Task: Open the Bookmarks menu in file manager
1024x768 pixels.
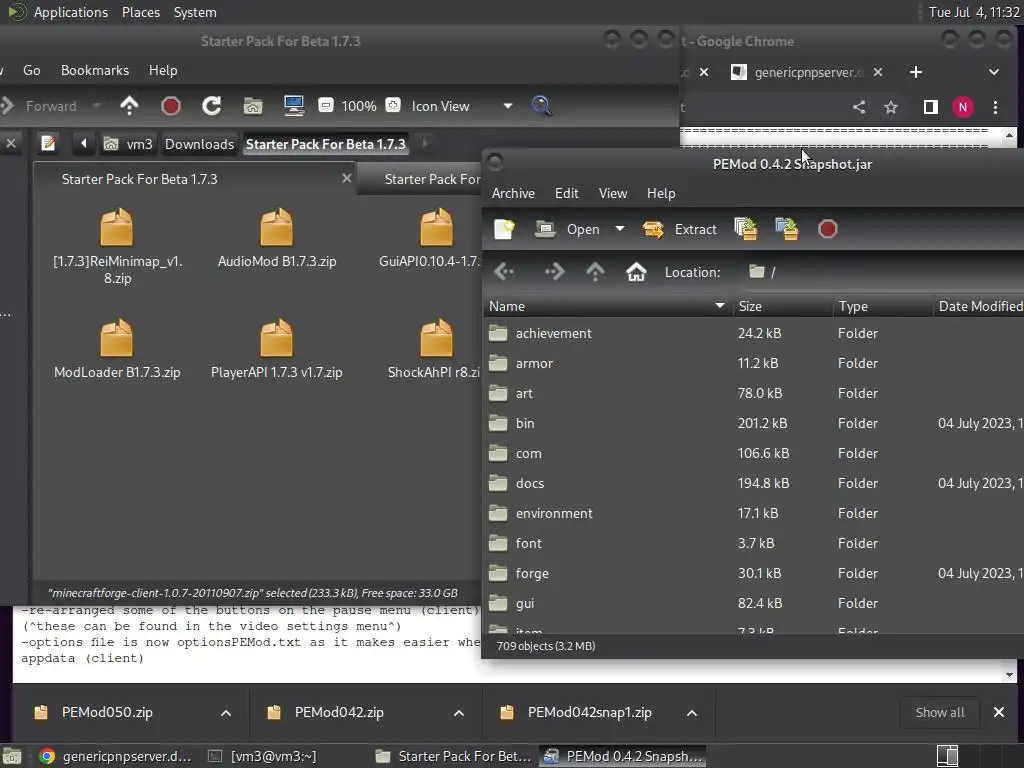Action: (x=95, y=71)
